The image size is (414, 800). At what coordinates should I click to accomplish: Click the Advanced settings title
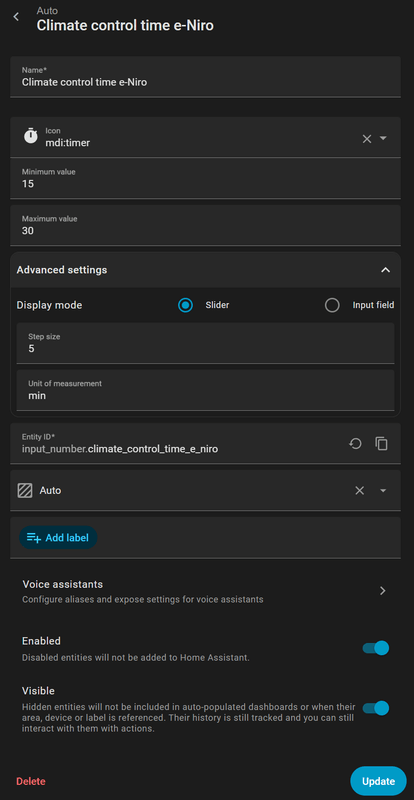click(x=62, y=270)
